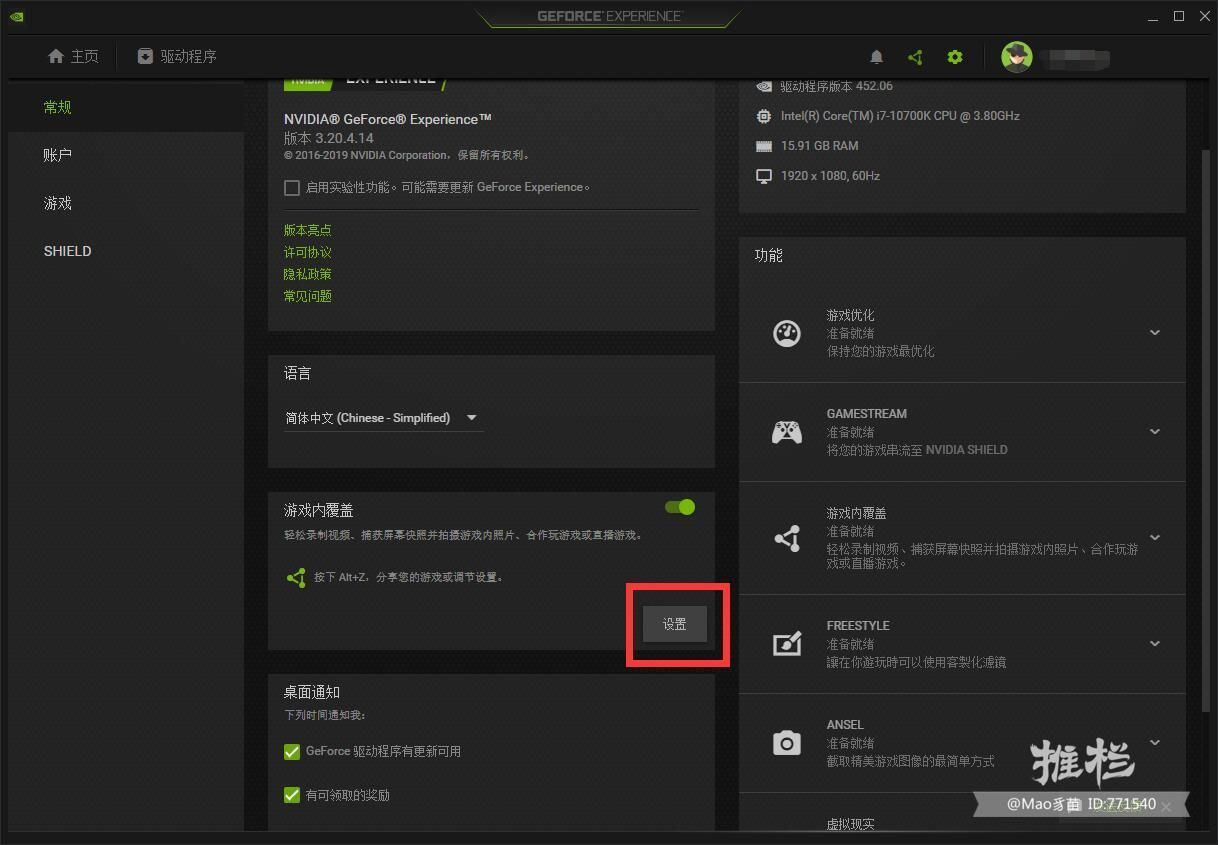Uncheck GeForce 驱动程序有更新可用
This screenshot has width=1218, height=845.
[x=291, y=751]
